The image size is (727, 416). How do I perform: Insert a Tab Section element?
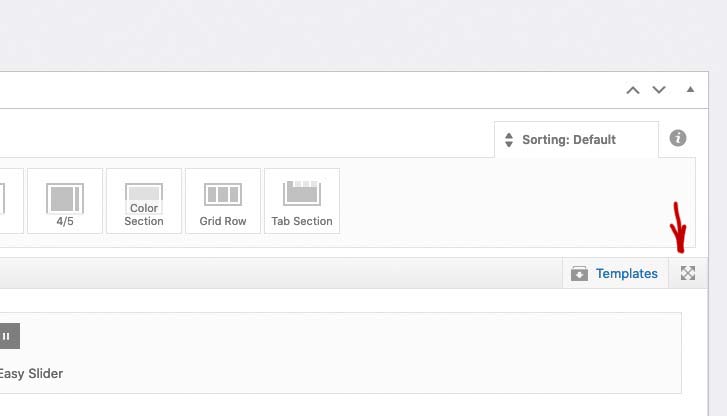tap(302, 201)
